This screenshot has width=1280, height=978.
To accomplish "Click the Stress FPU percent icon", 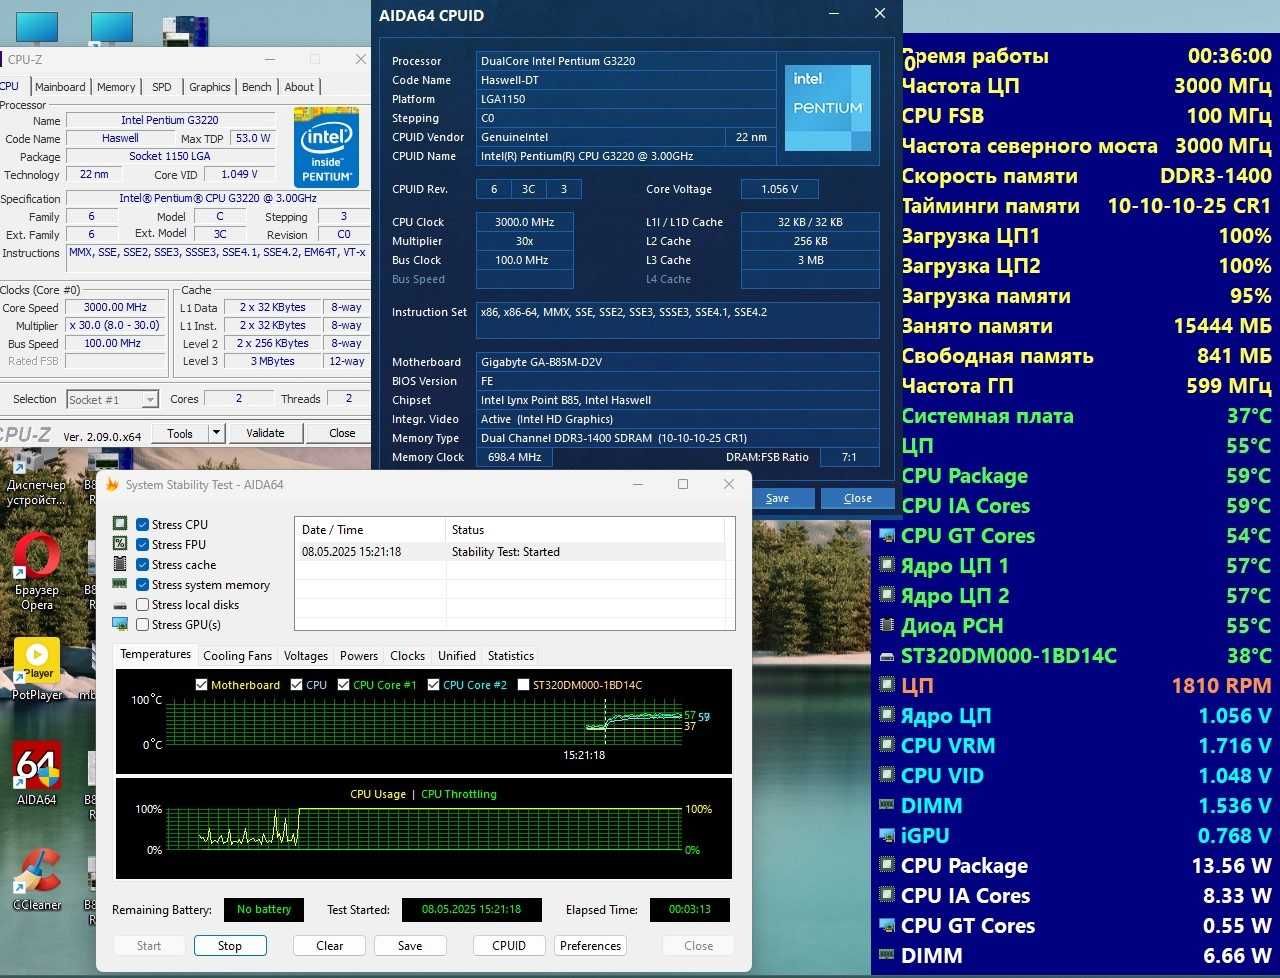I will [120, 544].
